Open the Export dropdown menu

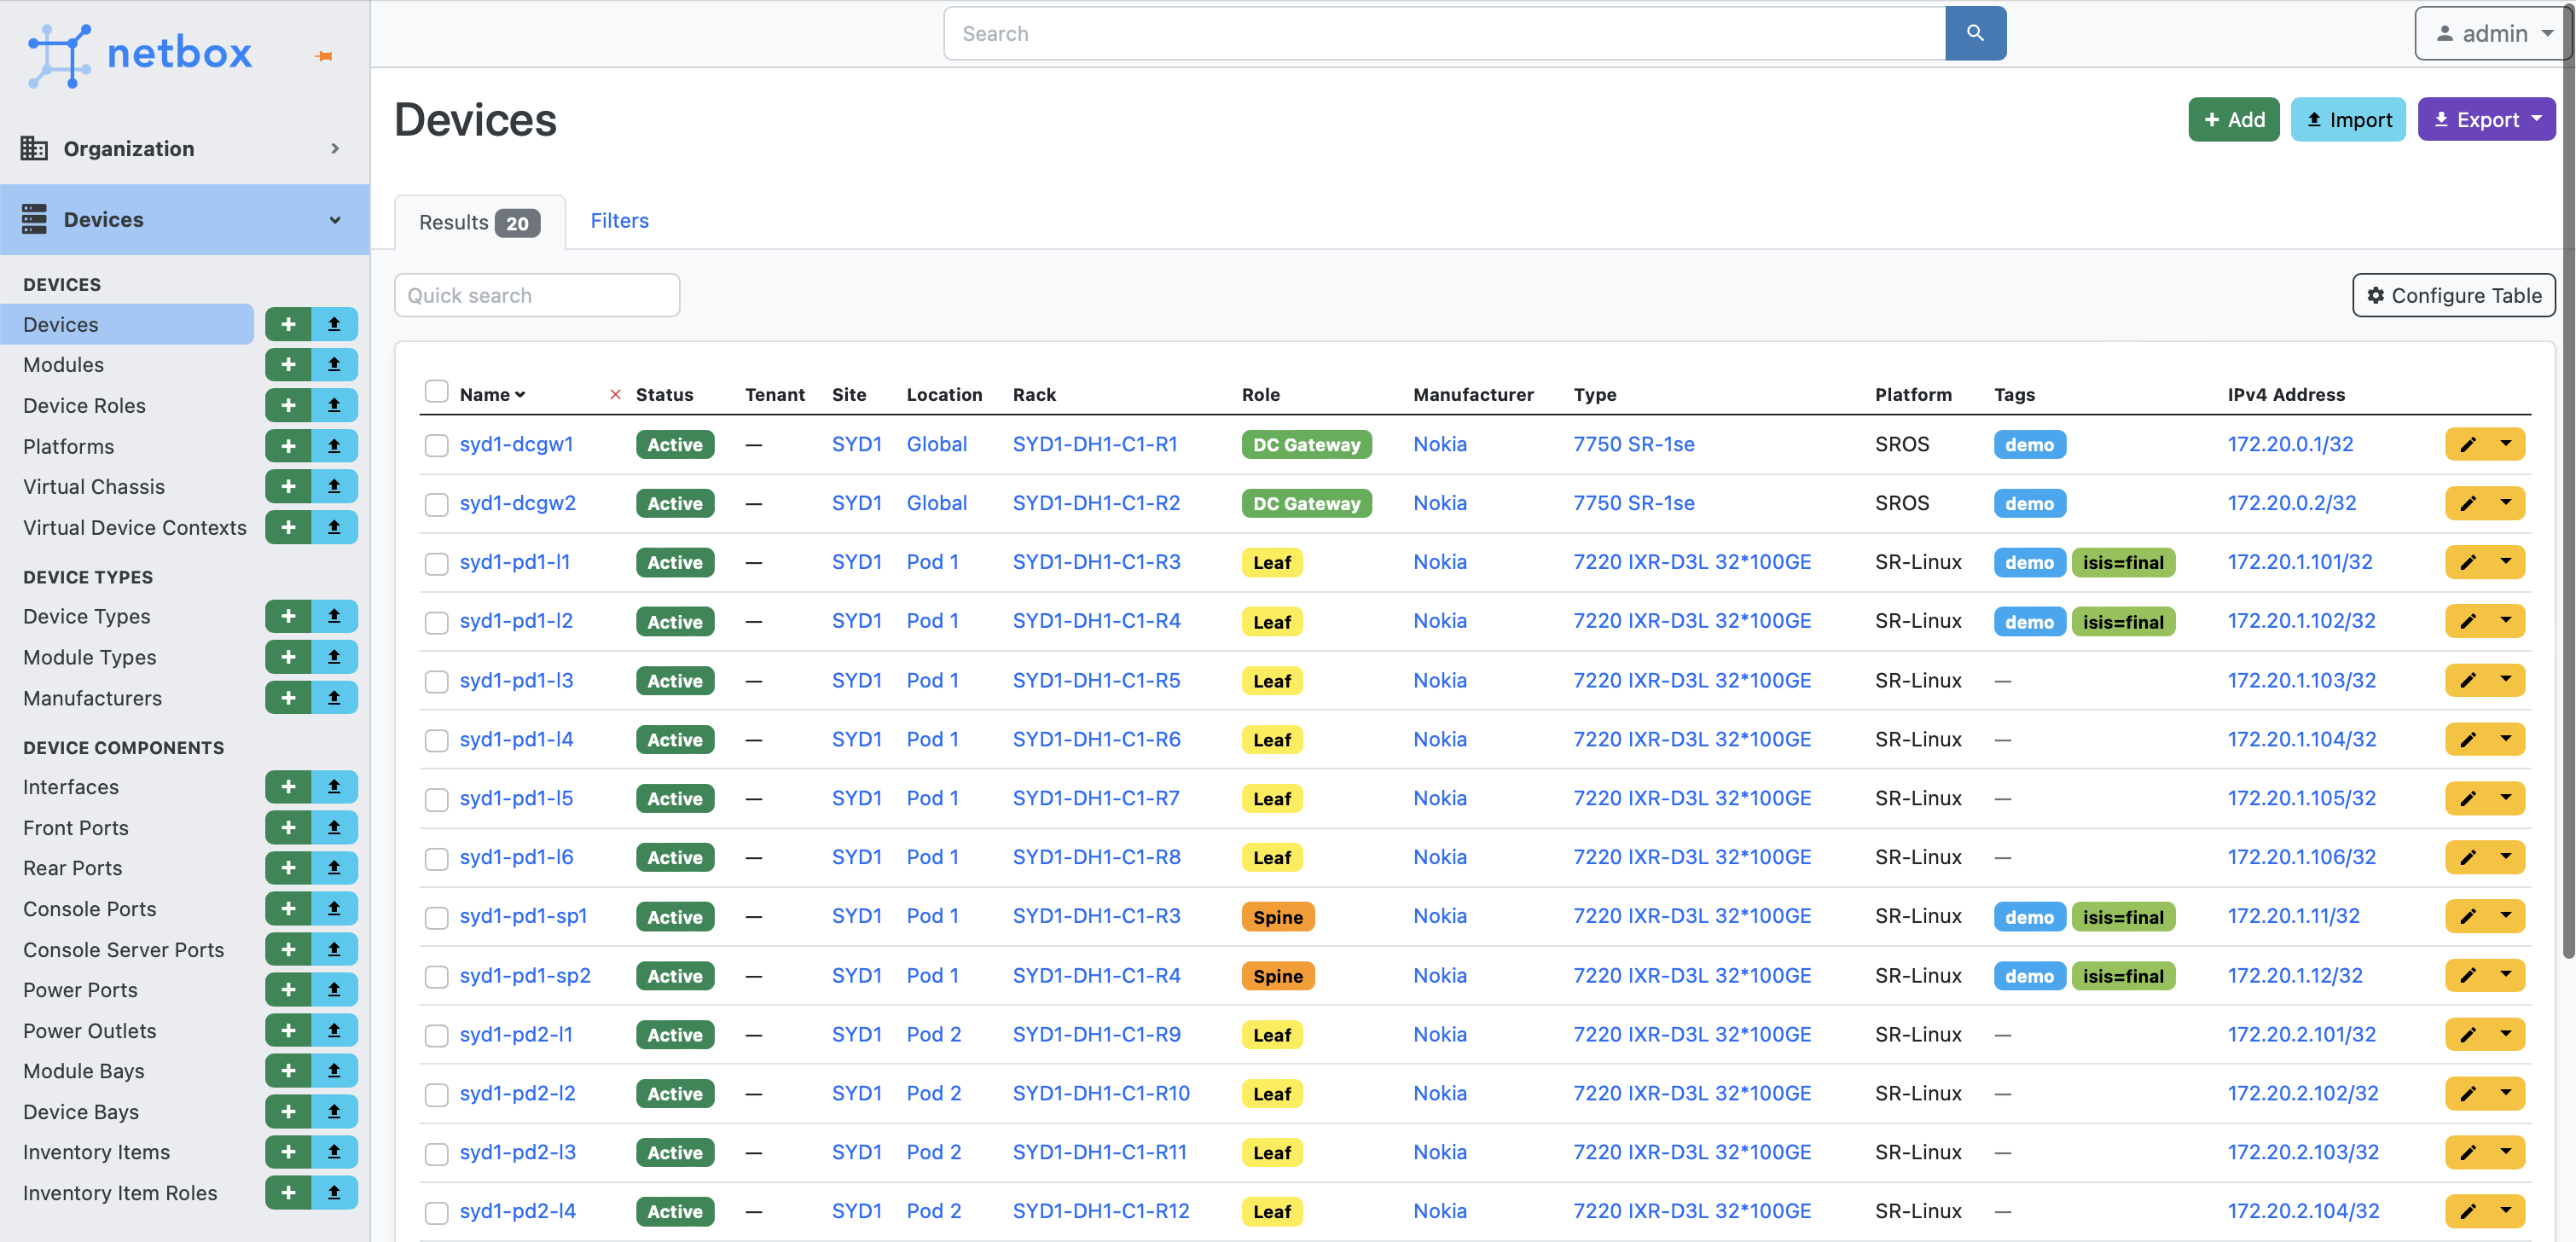click(2486, 119)
